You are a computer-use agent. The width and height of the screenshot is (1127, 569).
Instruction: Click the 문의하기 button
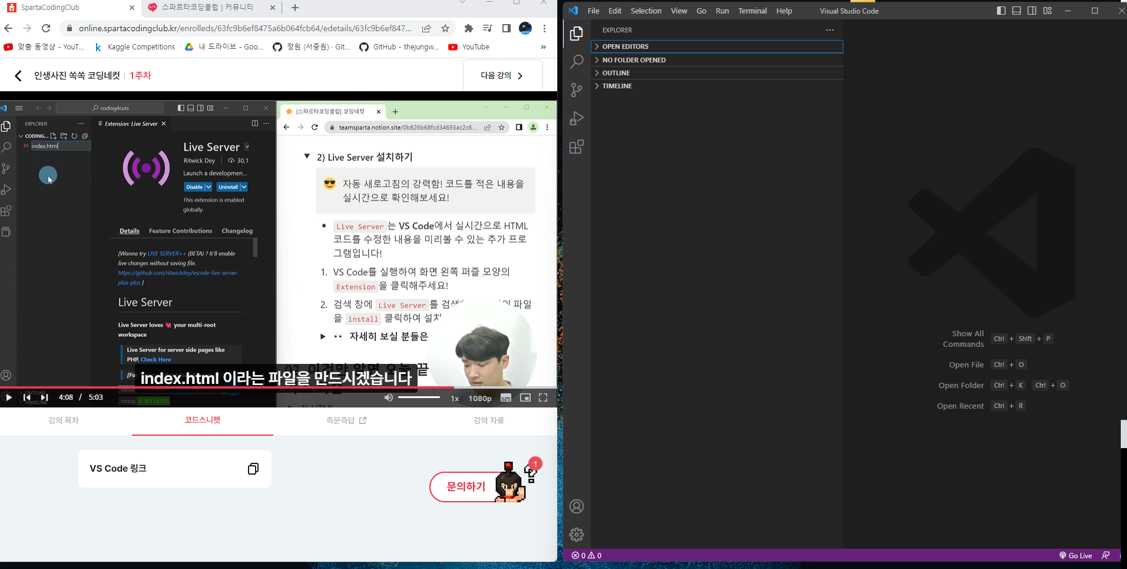[x=466, y=486]
